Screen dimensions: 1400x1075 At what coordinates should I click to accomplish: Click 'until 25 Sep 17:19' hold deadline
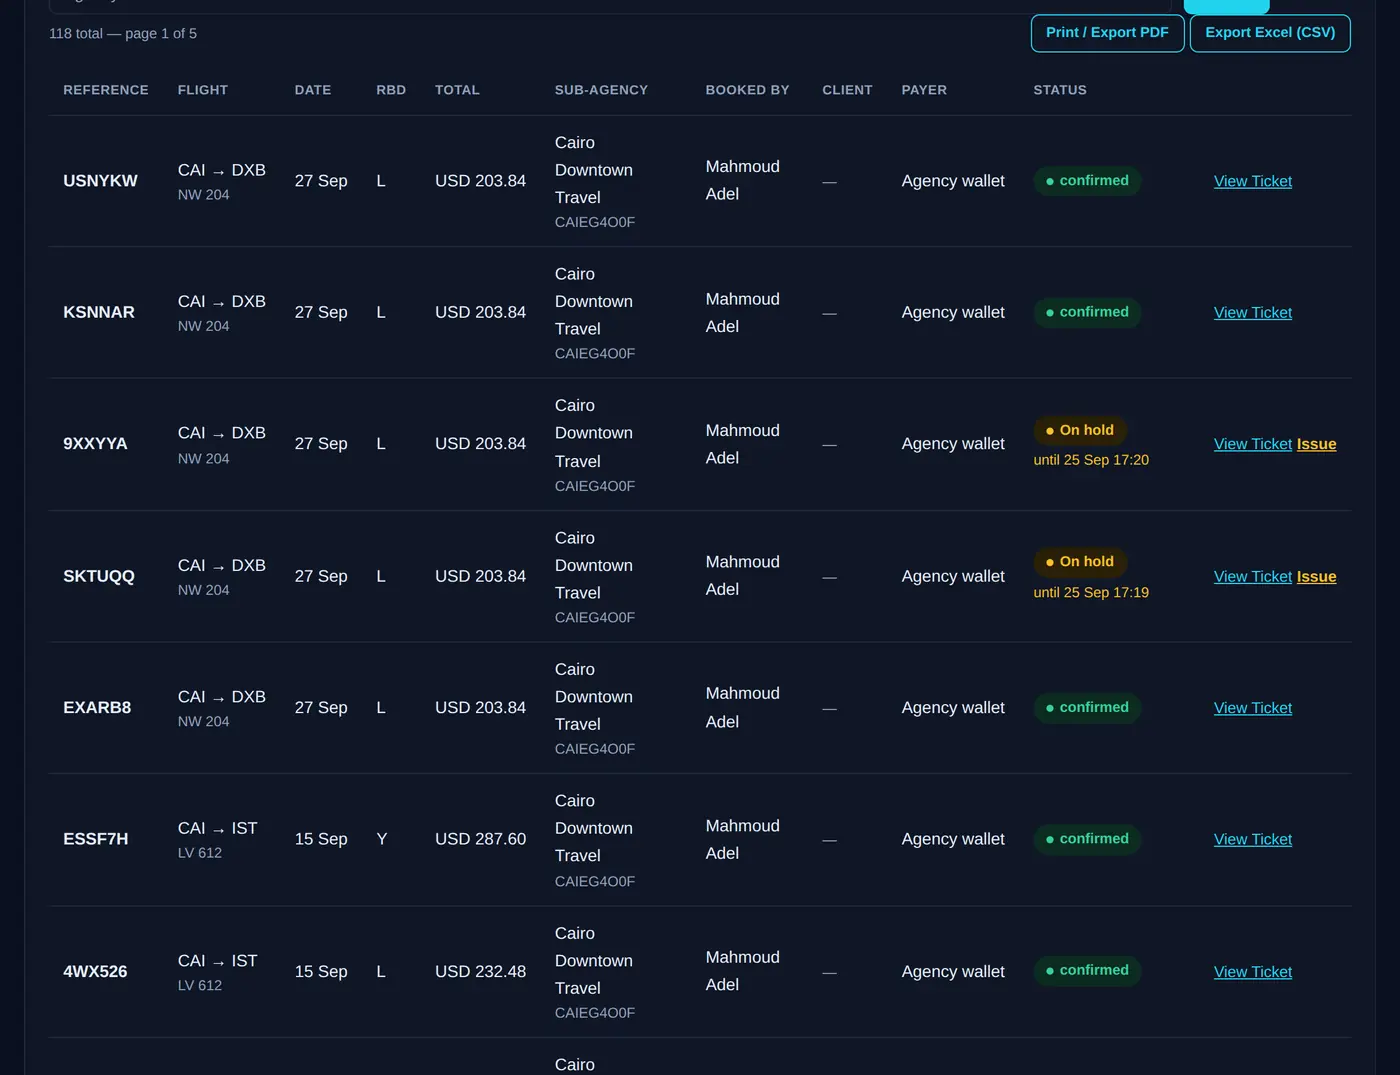pos(1091,593)
